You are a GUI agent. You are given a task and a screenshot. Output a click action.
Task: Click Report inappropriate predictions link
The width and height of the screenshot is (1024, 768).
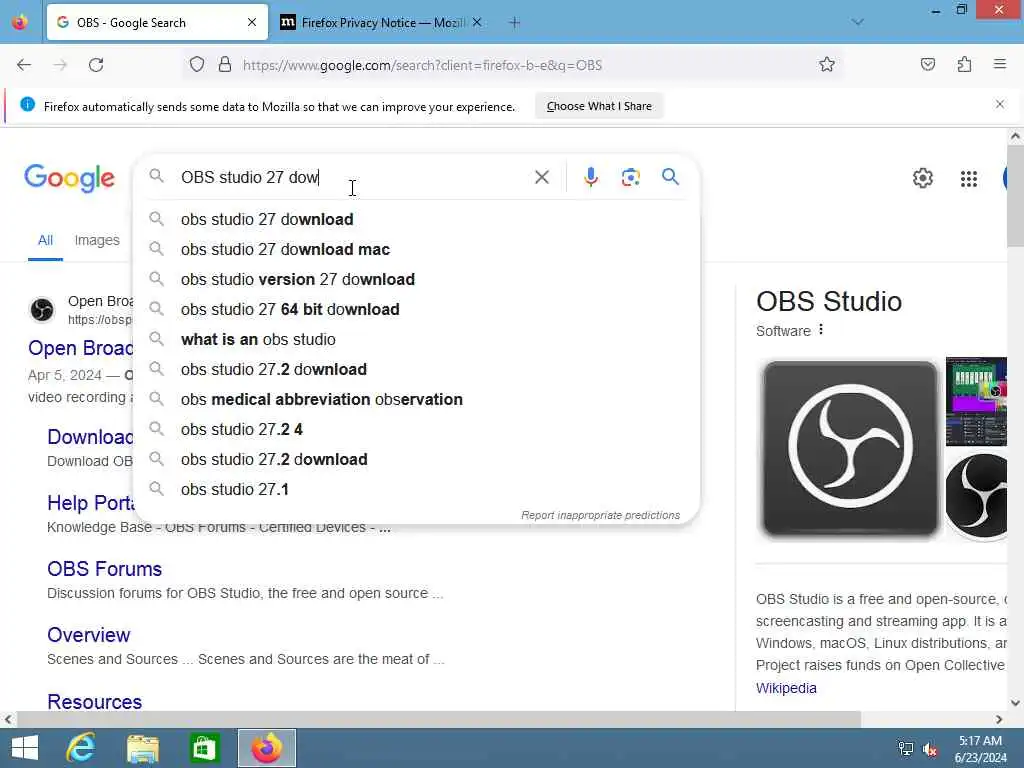[x=600, y=515]
